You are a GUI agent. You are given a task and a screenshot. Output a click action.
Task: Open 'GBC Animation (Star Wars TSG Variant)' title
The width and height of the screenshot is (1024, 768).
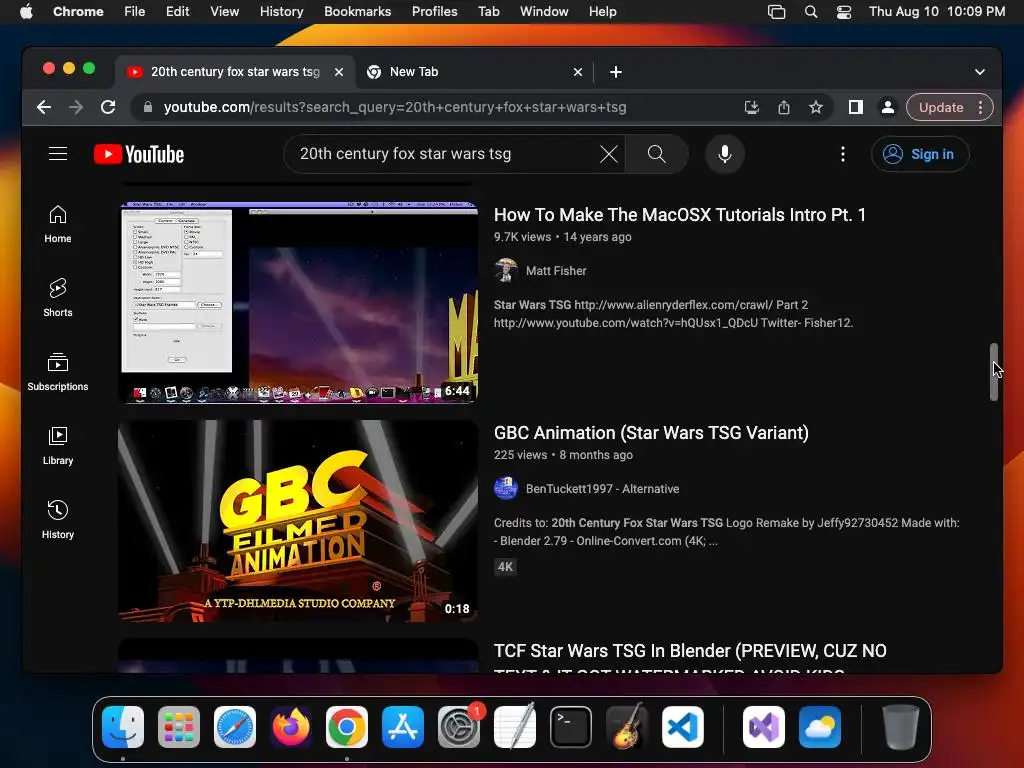[651, 433]
